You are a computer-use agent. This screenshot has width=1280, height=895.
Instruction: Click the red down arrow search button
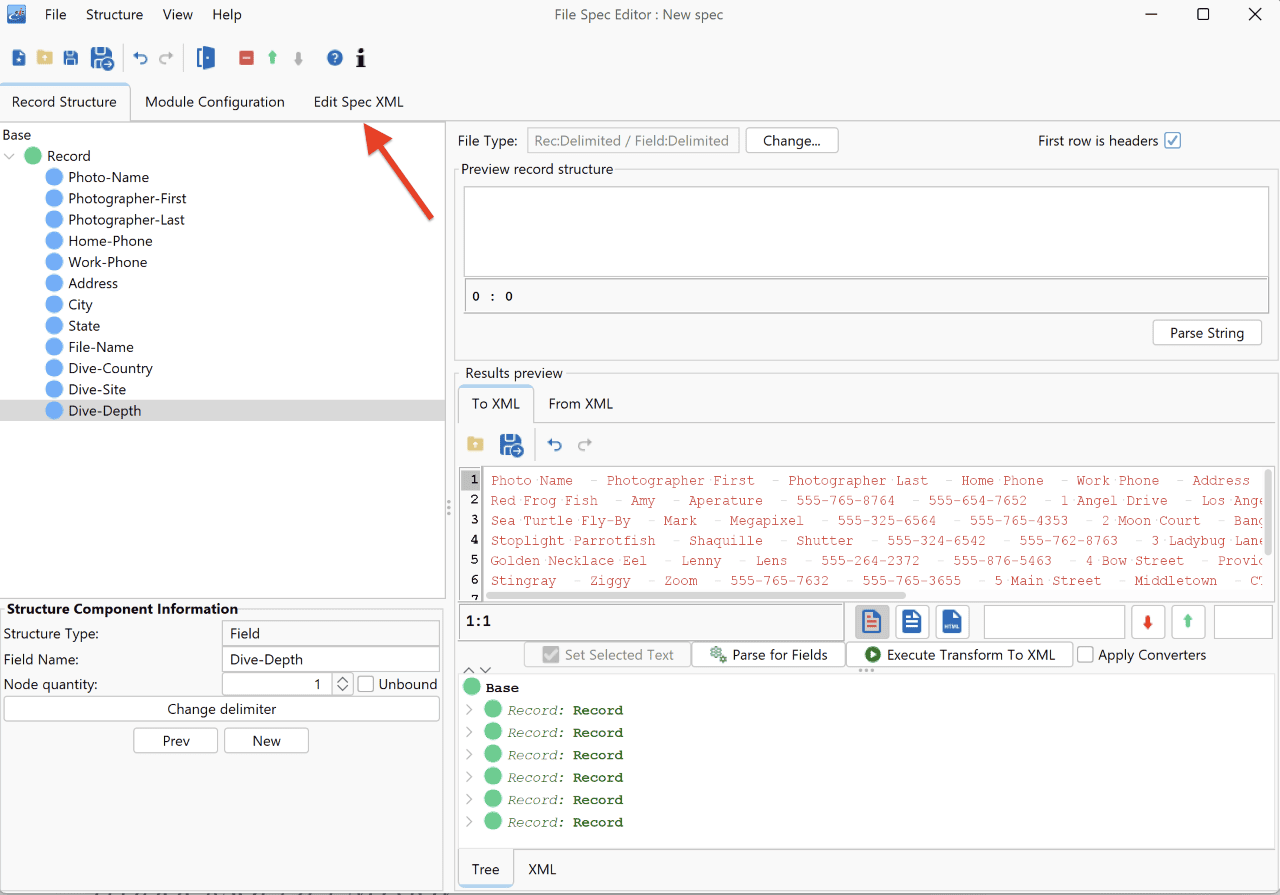pos(1148,622)
